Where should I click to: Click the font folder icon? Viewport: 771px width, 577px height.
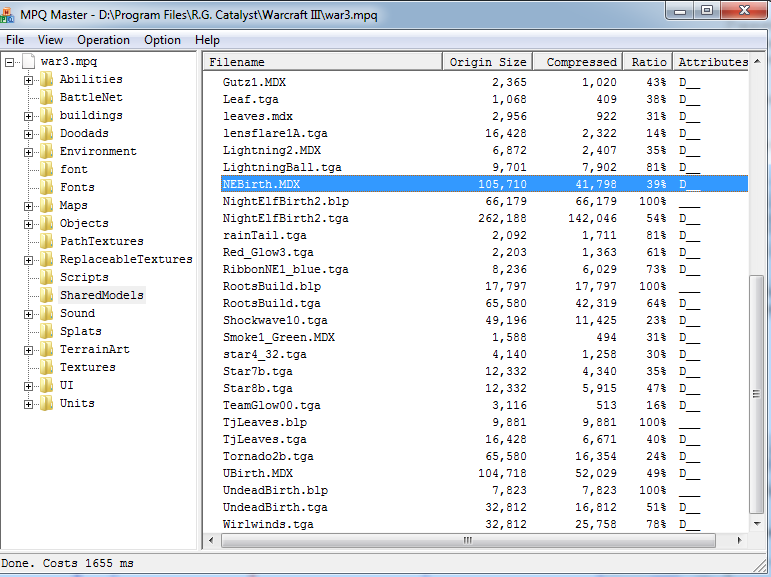(46, 169)
